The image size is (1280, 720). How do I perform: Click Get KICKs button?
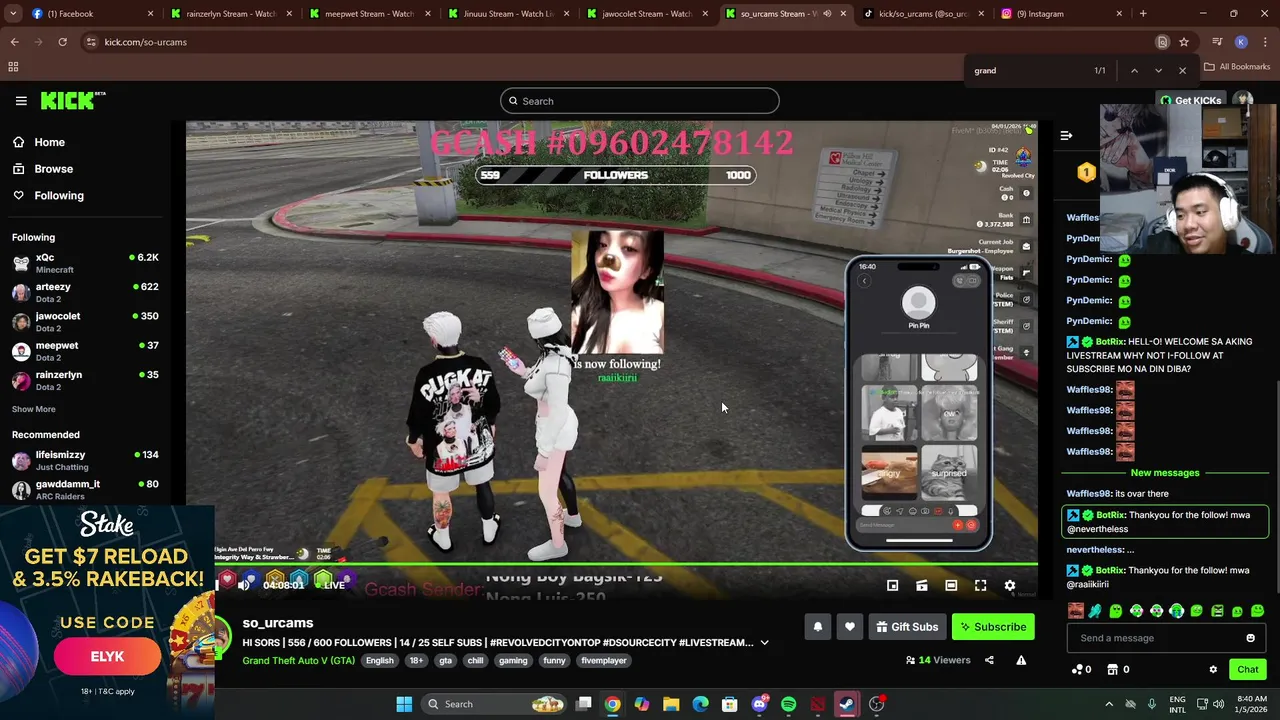tap(1190, 101)
